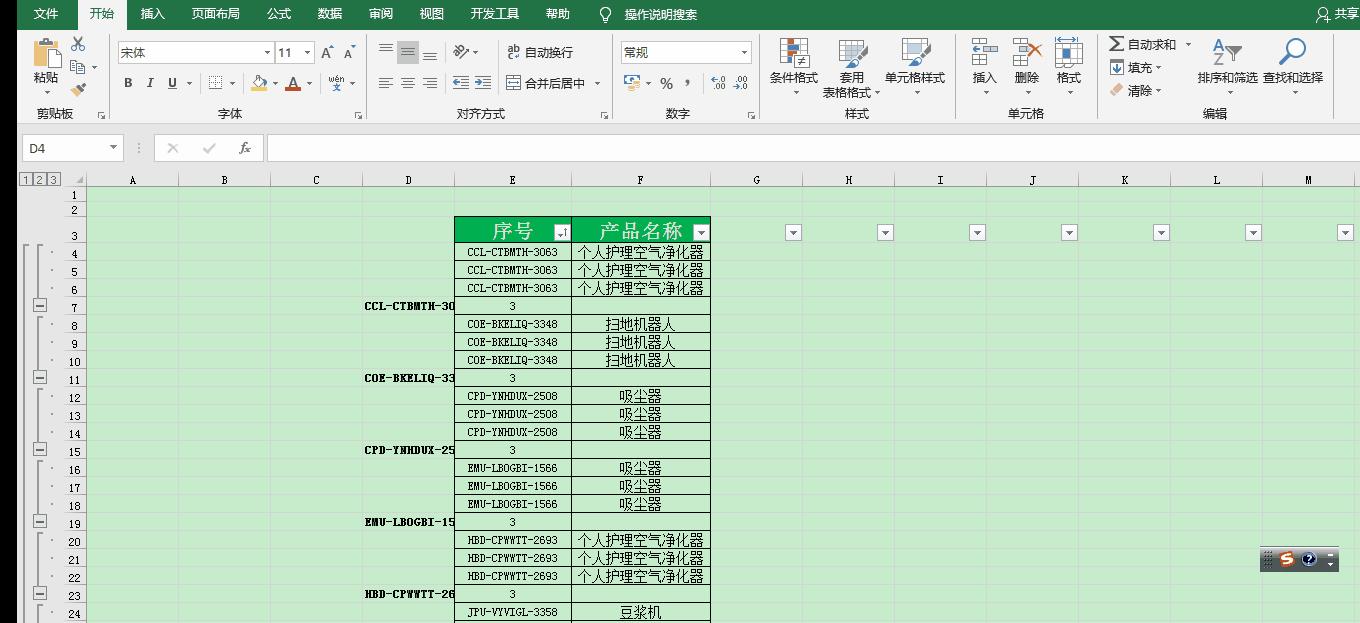The image size is (1360, 623).
Task: Switch to the 页面布局 (Page Layout) tab
Action: coord(216,14)
